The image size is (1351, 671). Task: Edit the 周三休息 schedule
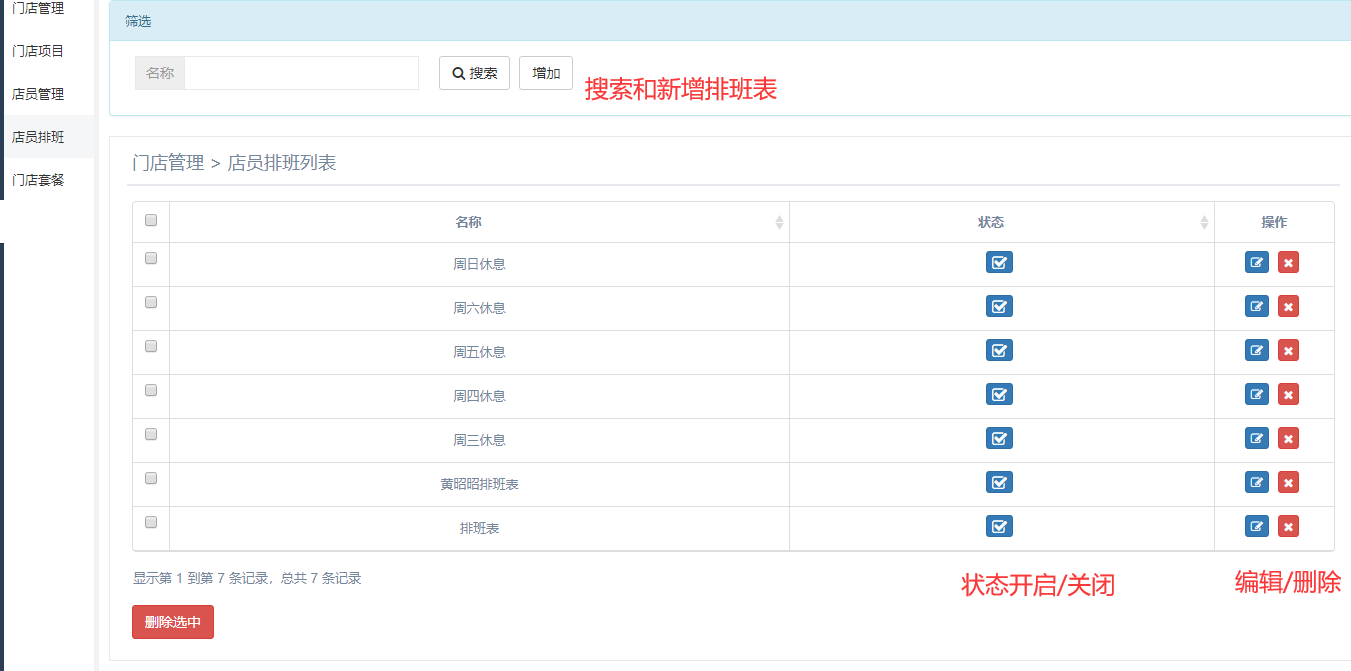click(x=1257, y=438)
